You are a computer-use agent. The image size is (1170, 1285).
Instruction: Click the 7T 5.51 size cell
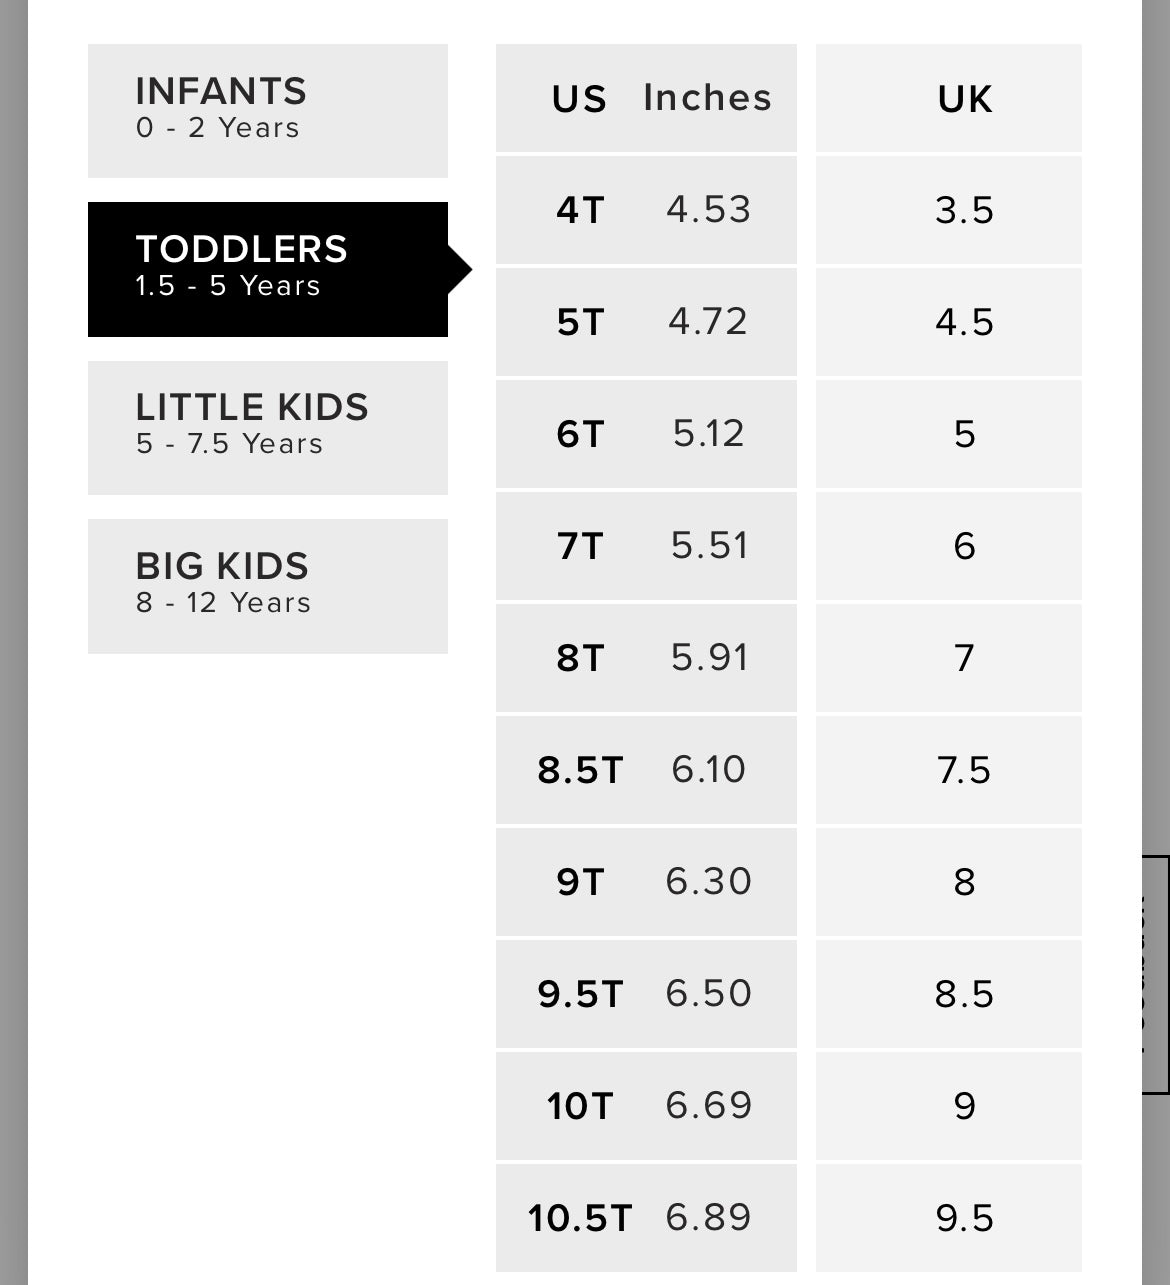(x=646, y=546)
